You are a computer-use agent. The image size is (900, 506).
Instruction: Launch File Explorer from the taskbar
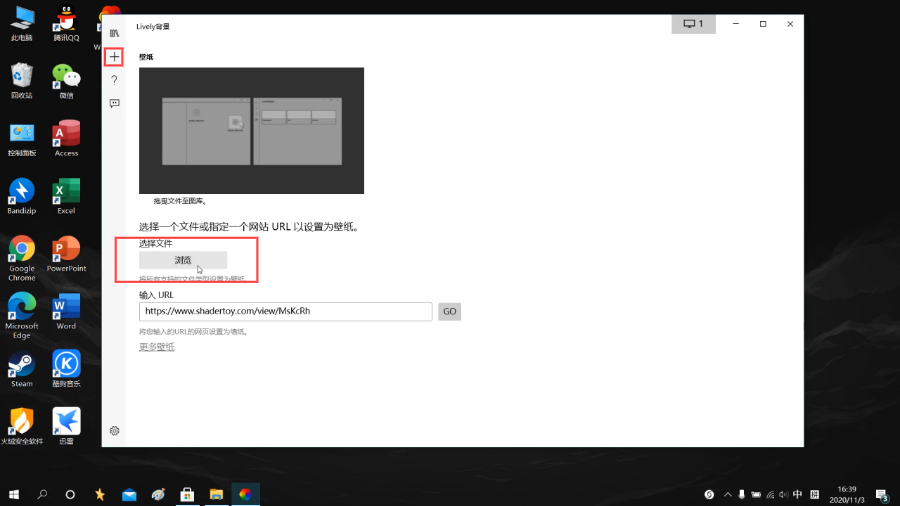point(216,495)
